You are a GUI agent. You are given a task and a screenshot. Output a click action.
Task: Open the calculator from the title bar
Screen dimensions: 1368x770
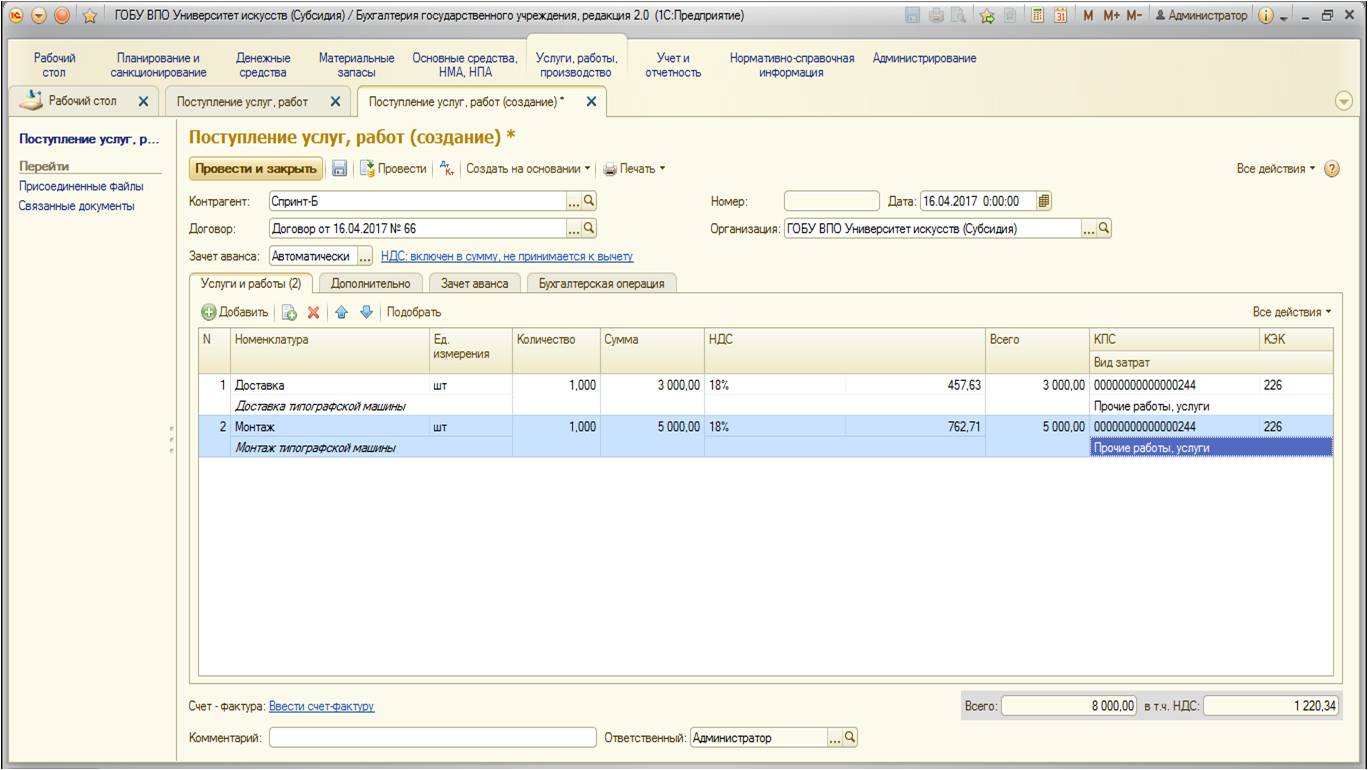coord(1038,16)
